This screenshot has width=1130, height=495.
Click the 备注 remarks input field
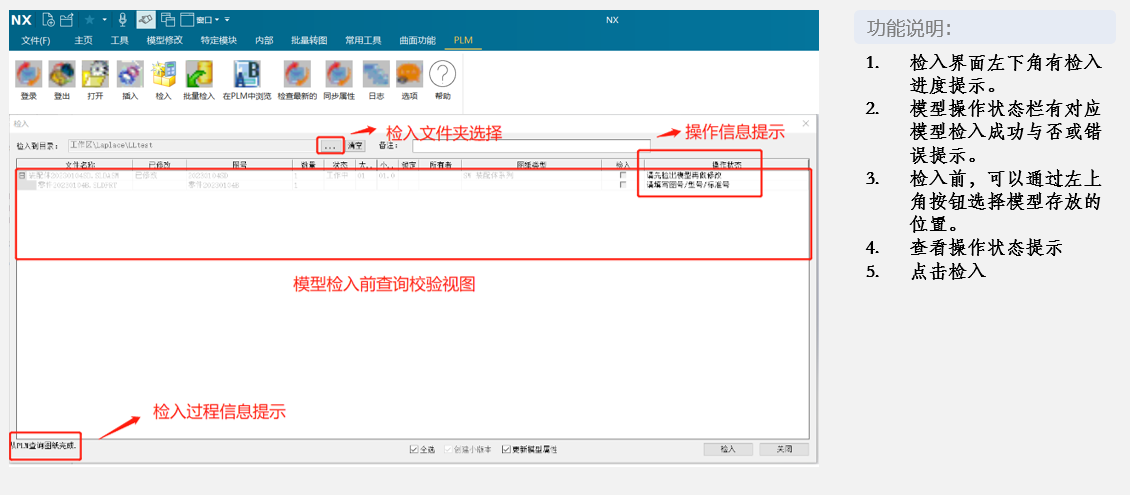pyautogui.click(x=520, y=146)
